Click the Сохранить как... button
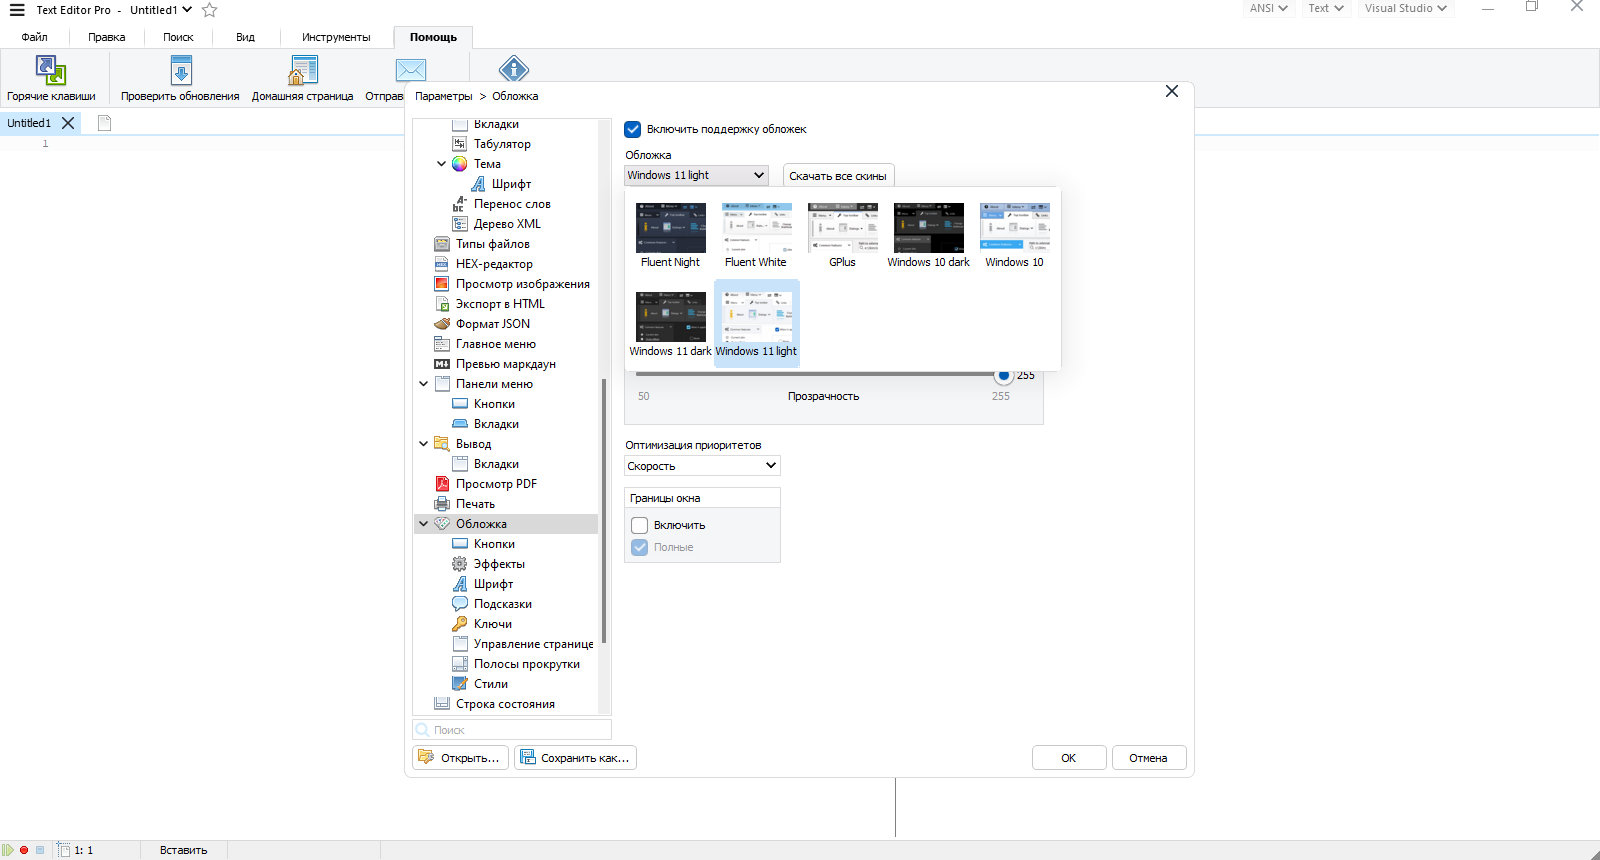The image size is (1600, 860). click(x=575, y=758)
